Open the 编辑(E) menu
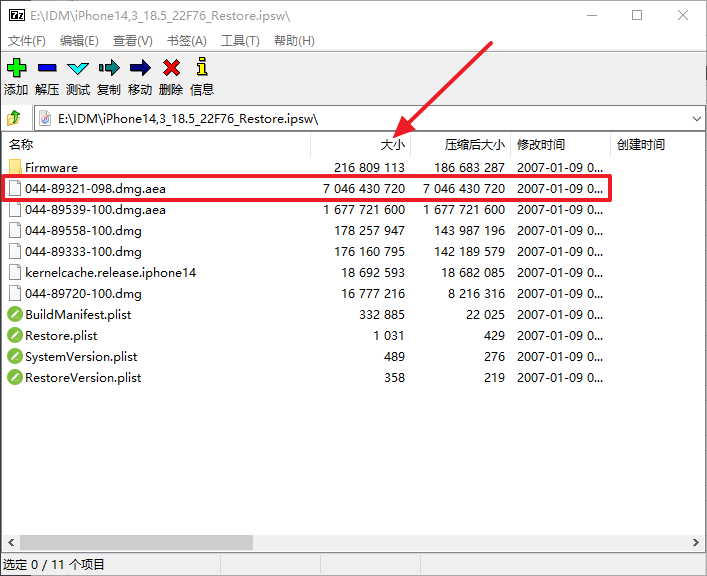Viewport: 707px width, 576px height. [x=79, y=41]
